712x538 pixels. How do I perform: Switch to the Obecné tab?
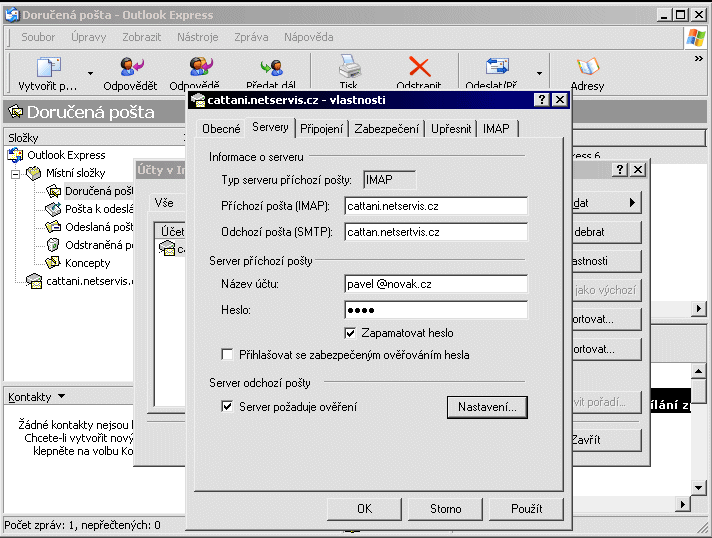221,129
